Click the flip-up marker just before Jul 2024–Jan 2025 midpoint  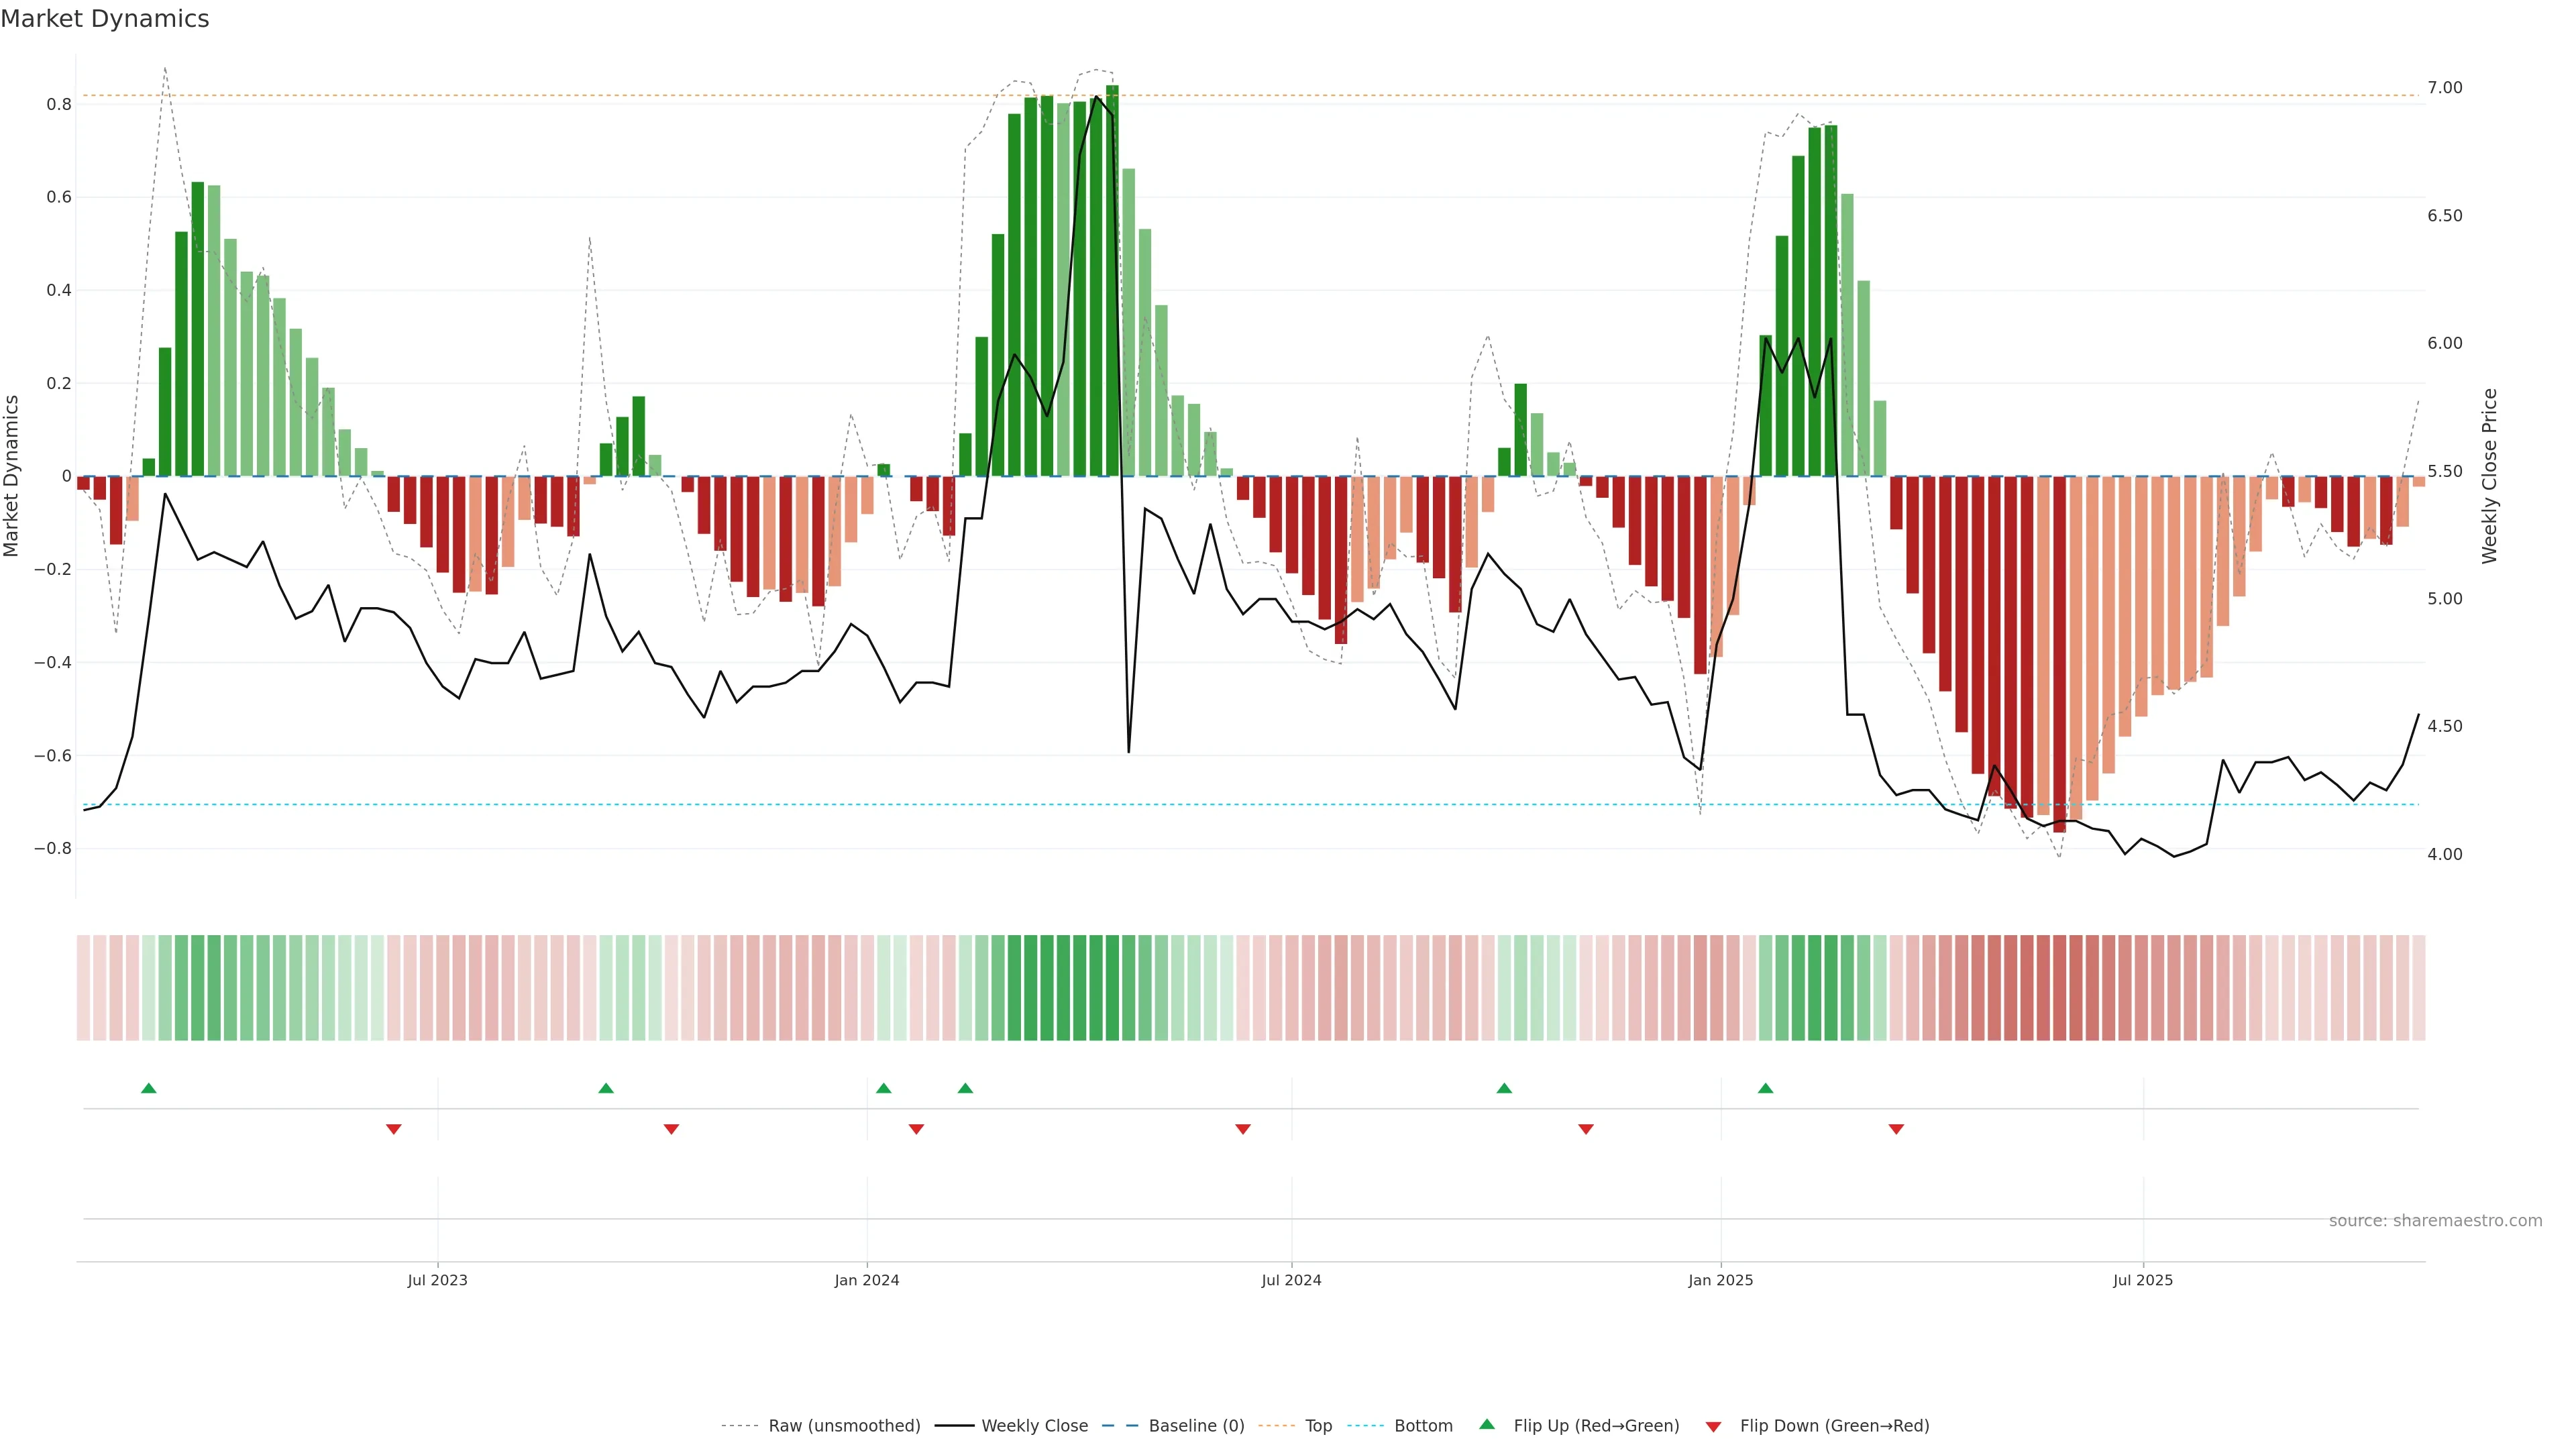click(1504, 1088)
